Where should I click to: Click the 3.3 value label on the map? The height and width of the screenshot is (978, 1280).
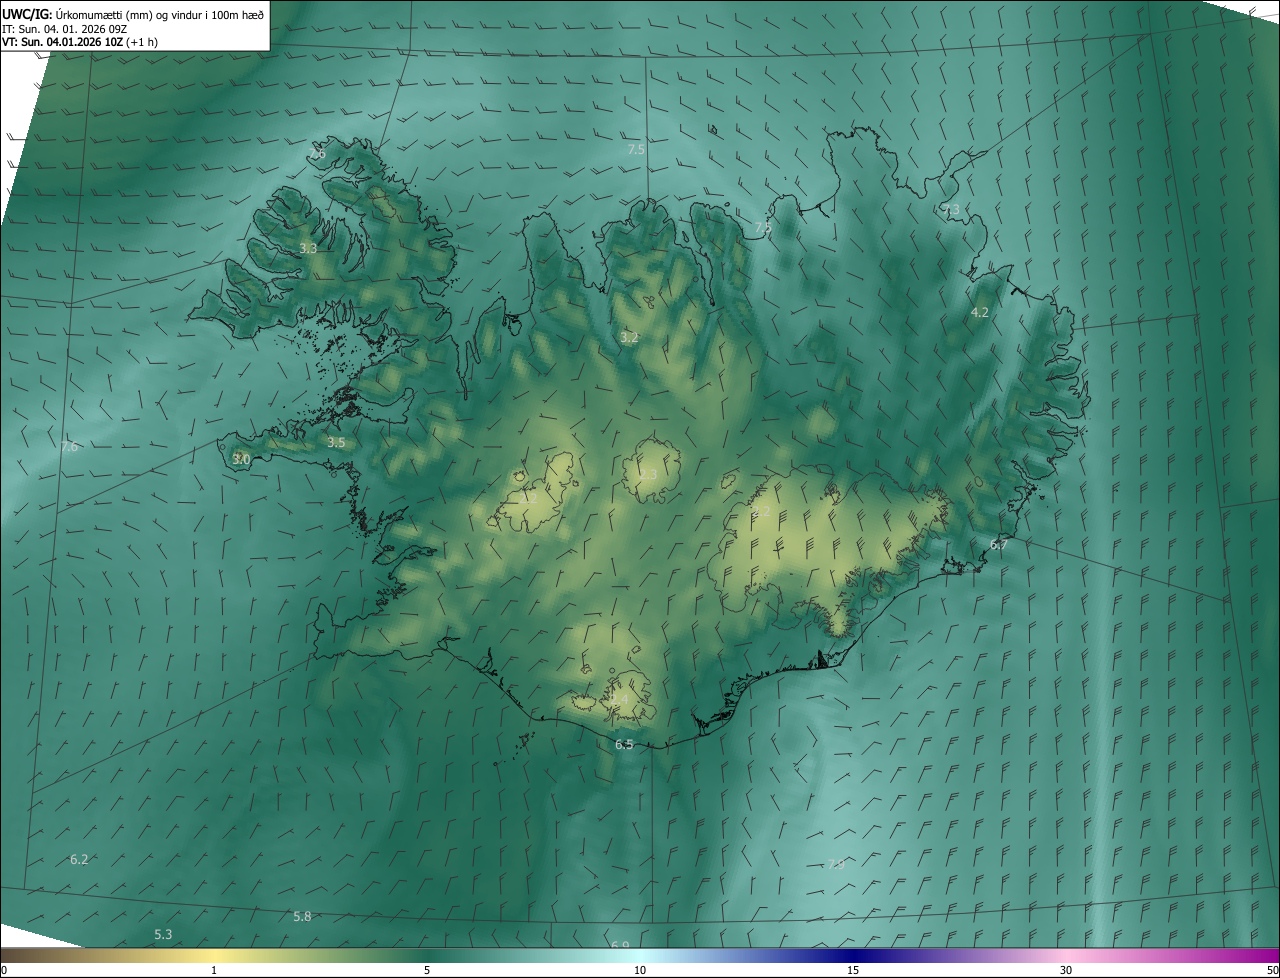click(308, 249)
